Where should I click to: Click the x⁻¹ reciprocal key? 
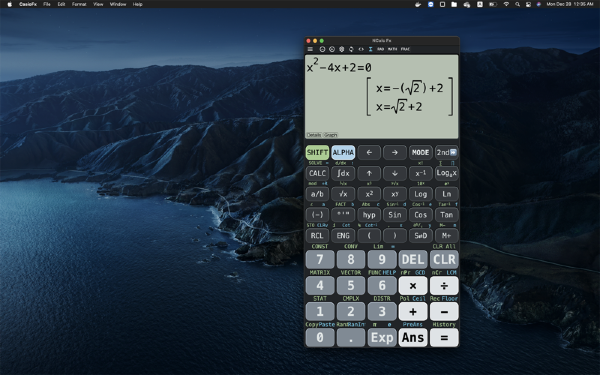(421, 173)
